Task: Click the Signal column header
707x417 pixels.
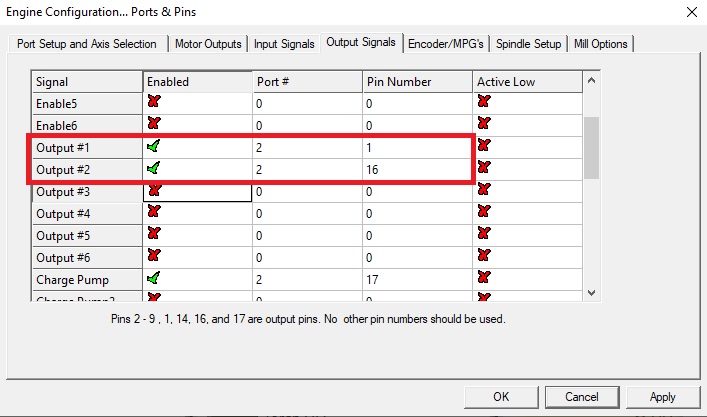Action: coord(87,82)
